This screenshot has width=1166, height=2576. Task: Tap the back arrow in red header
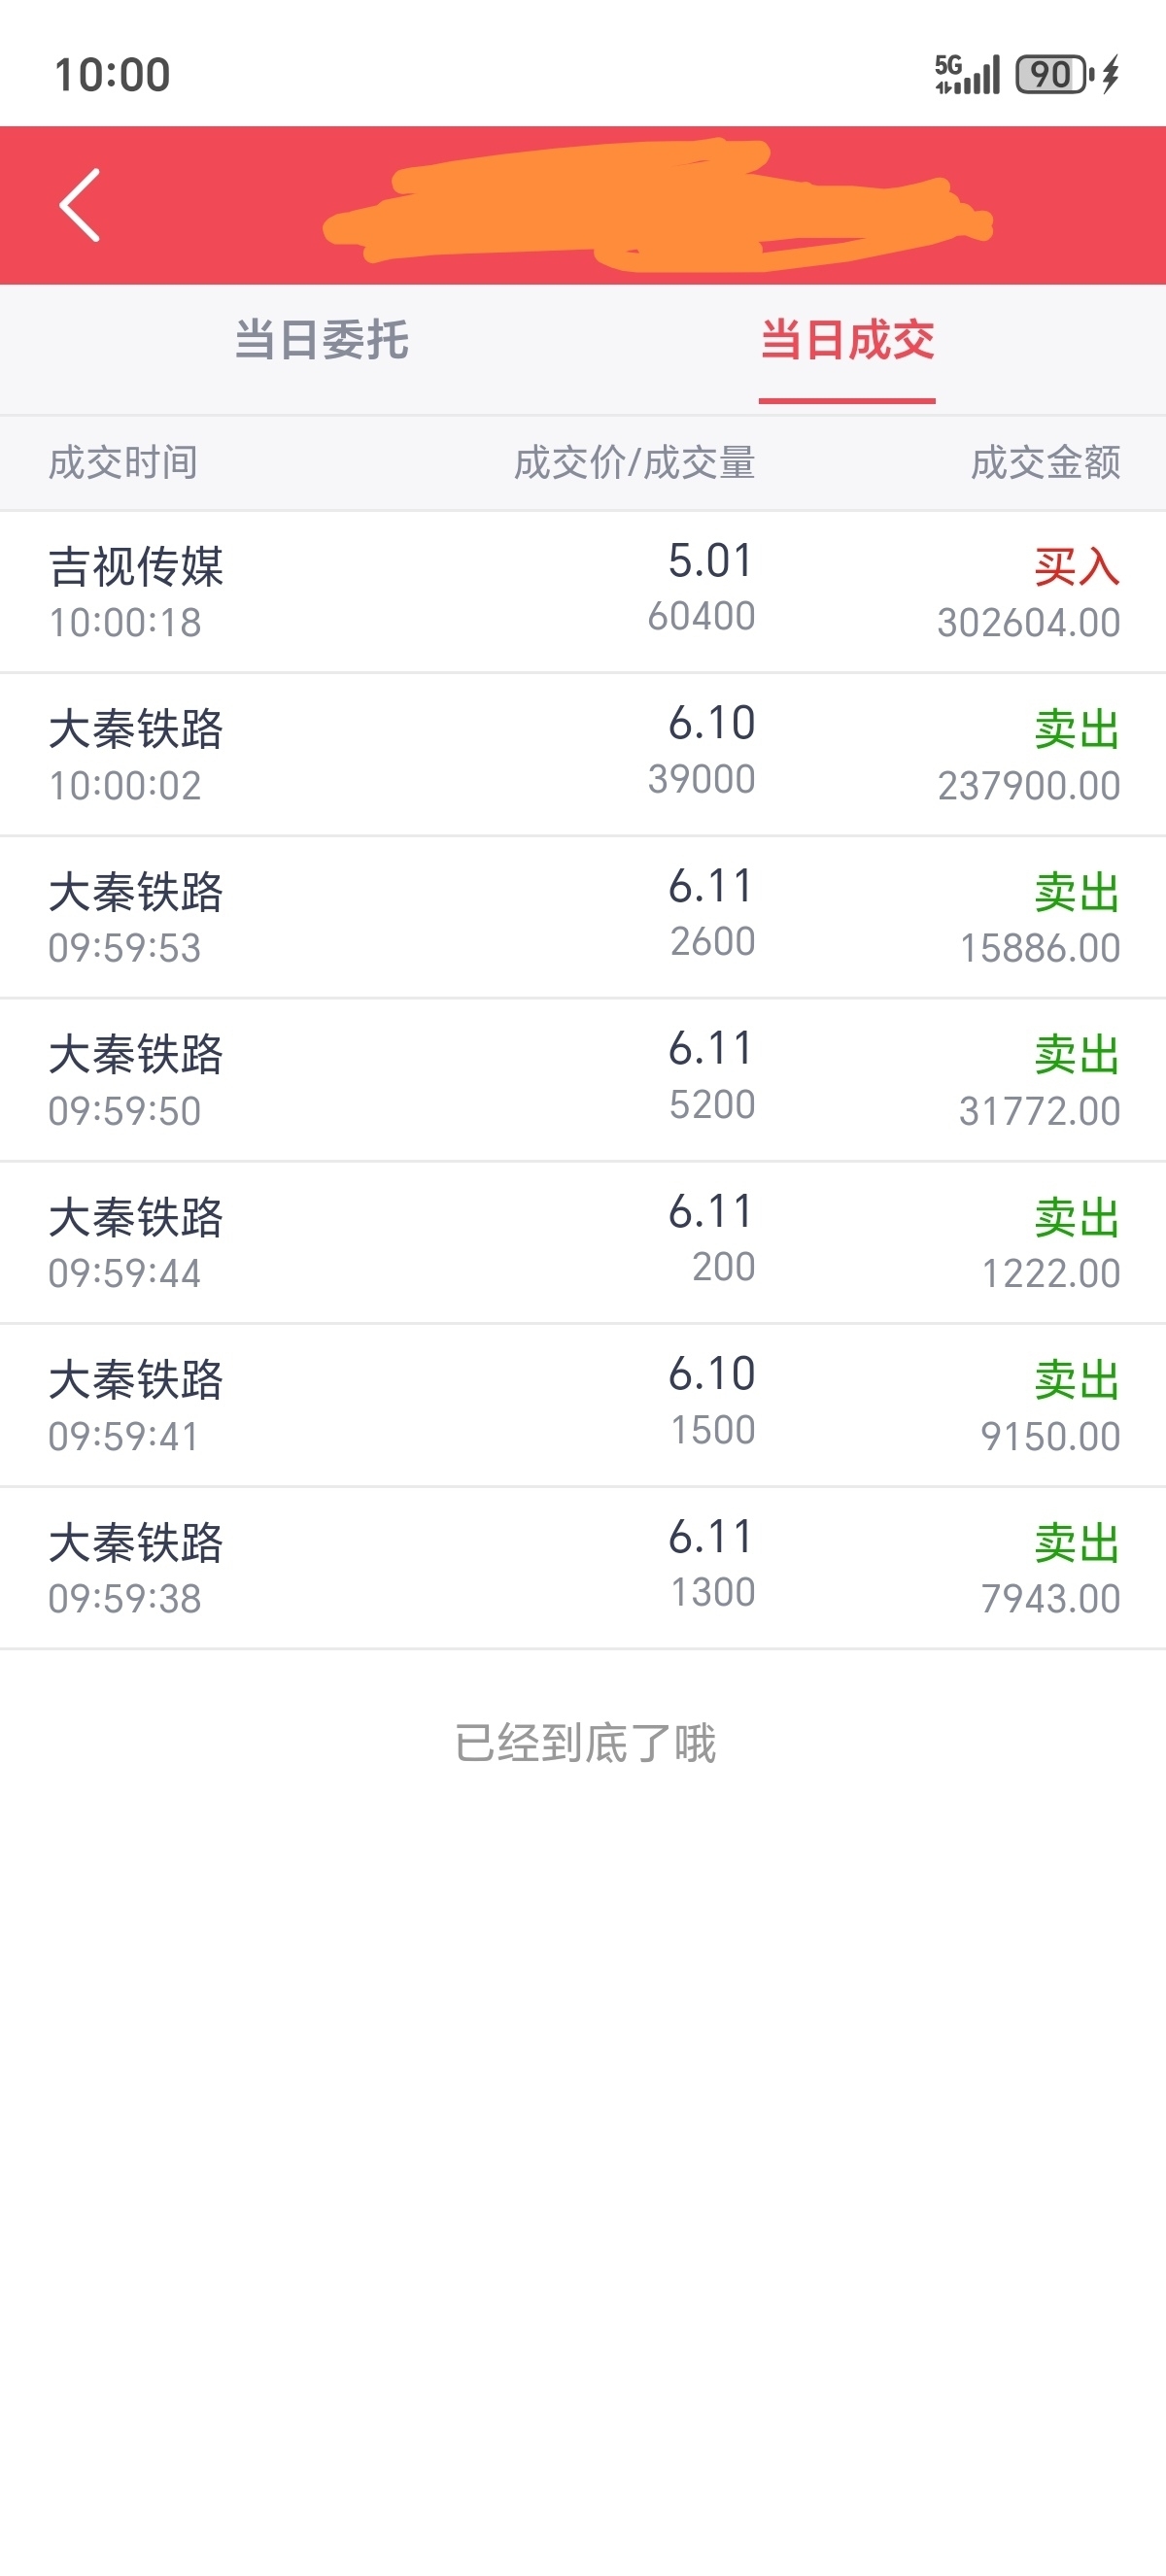pos(80,205)
